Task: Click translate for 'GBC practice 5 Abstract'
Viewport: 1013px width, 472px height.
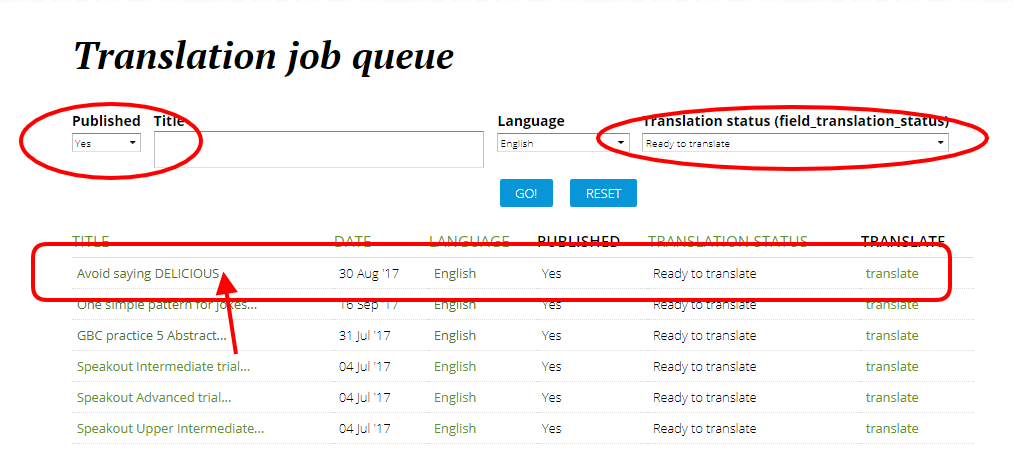Action: (x=891, y=336)
